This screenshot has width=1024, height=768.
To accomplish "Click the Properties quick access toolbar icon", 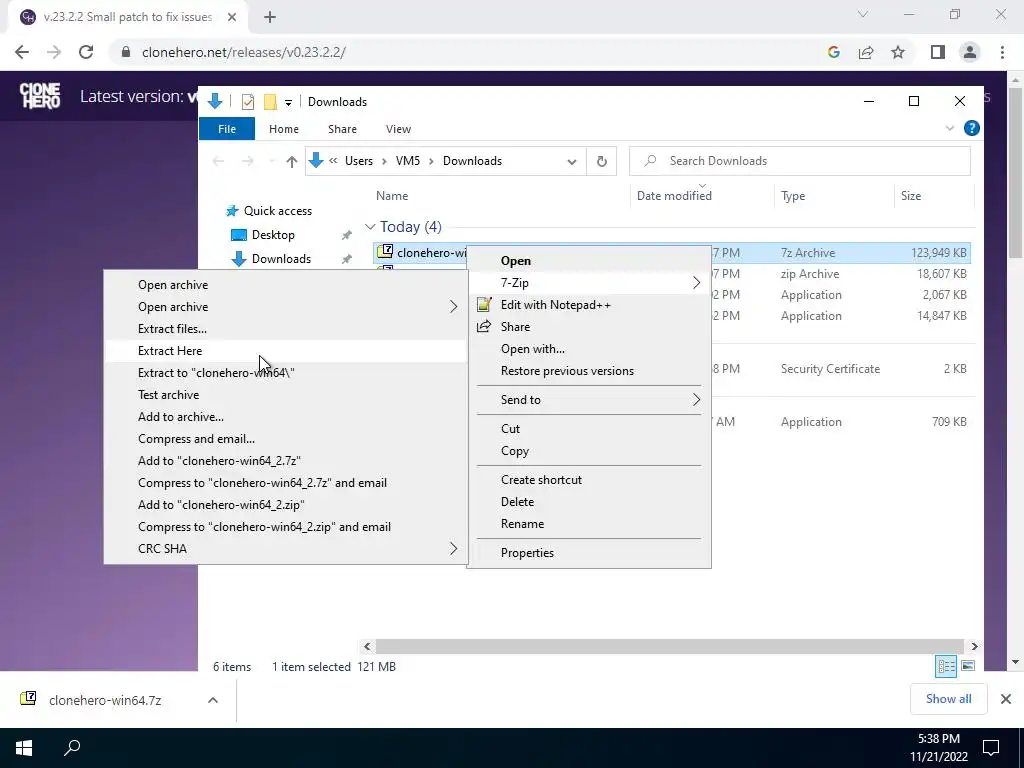I will point(248,102).
